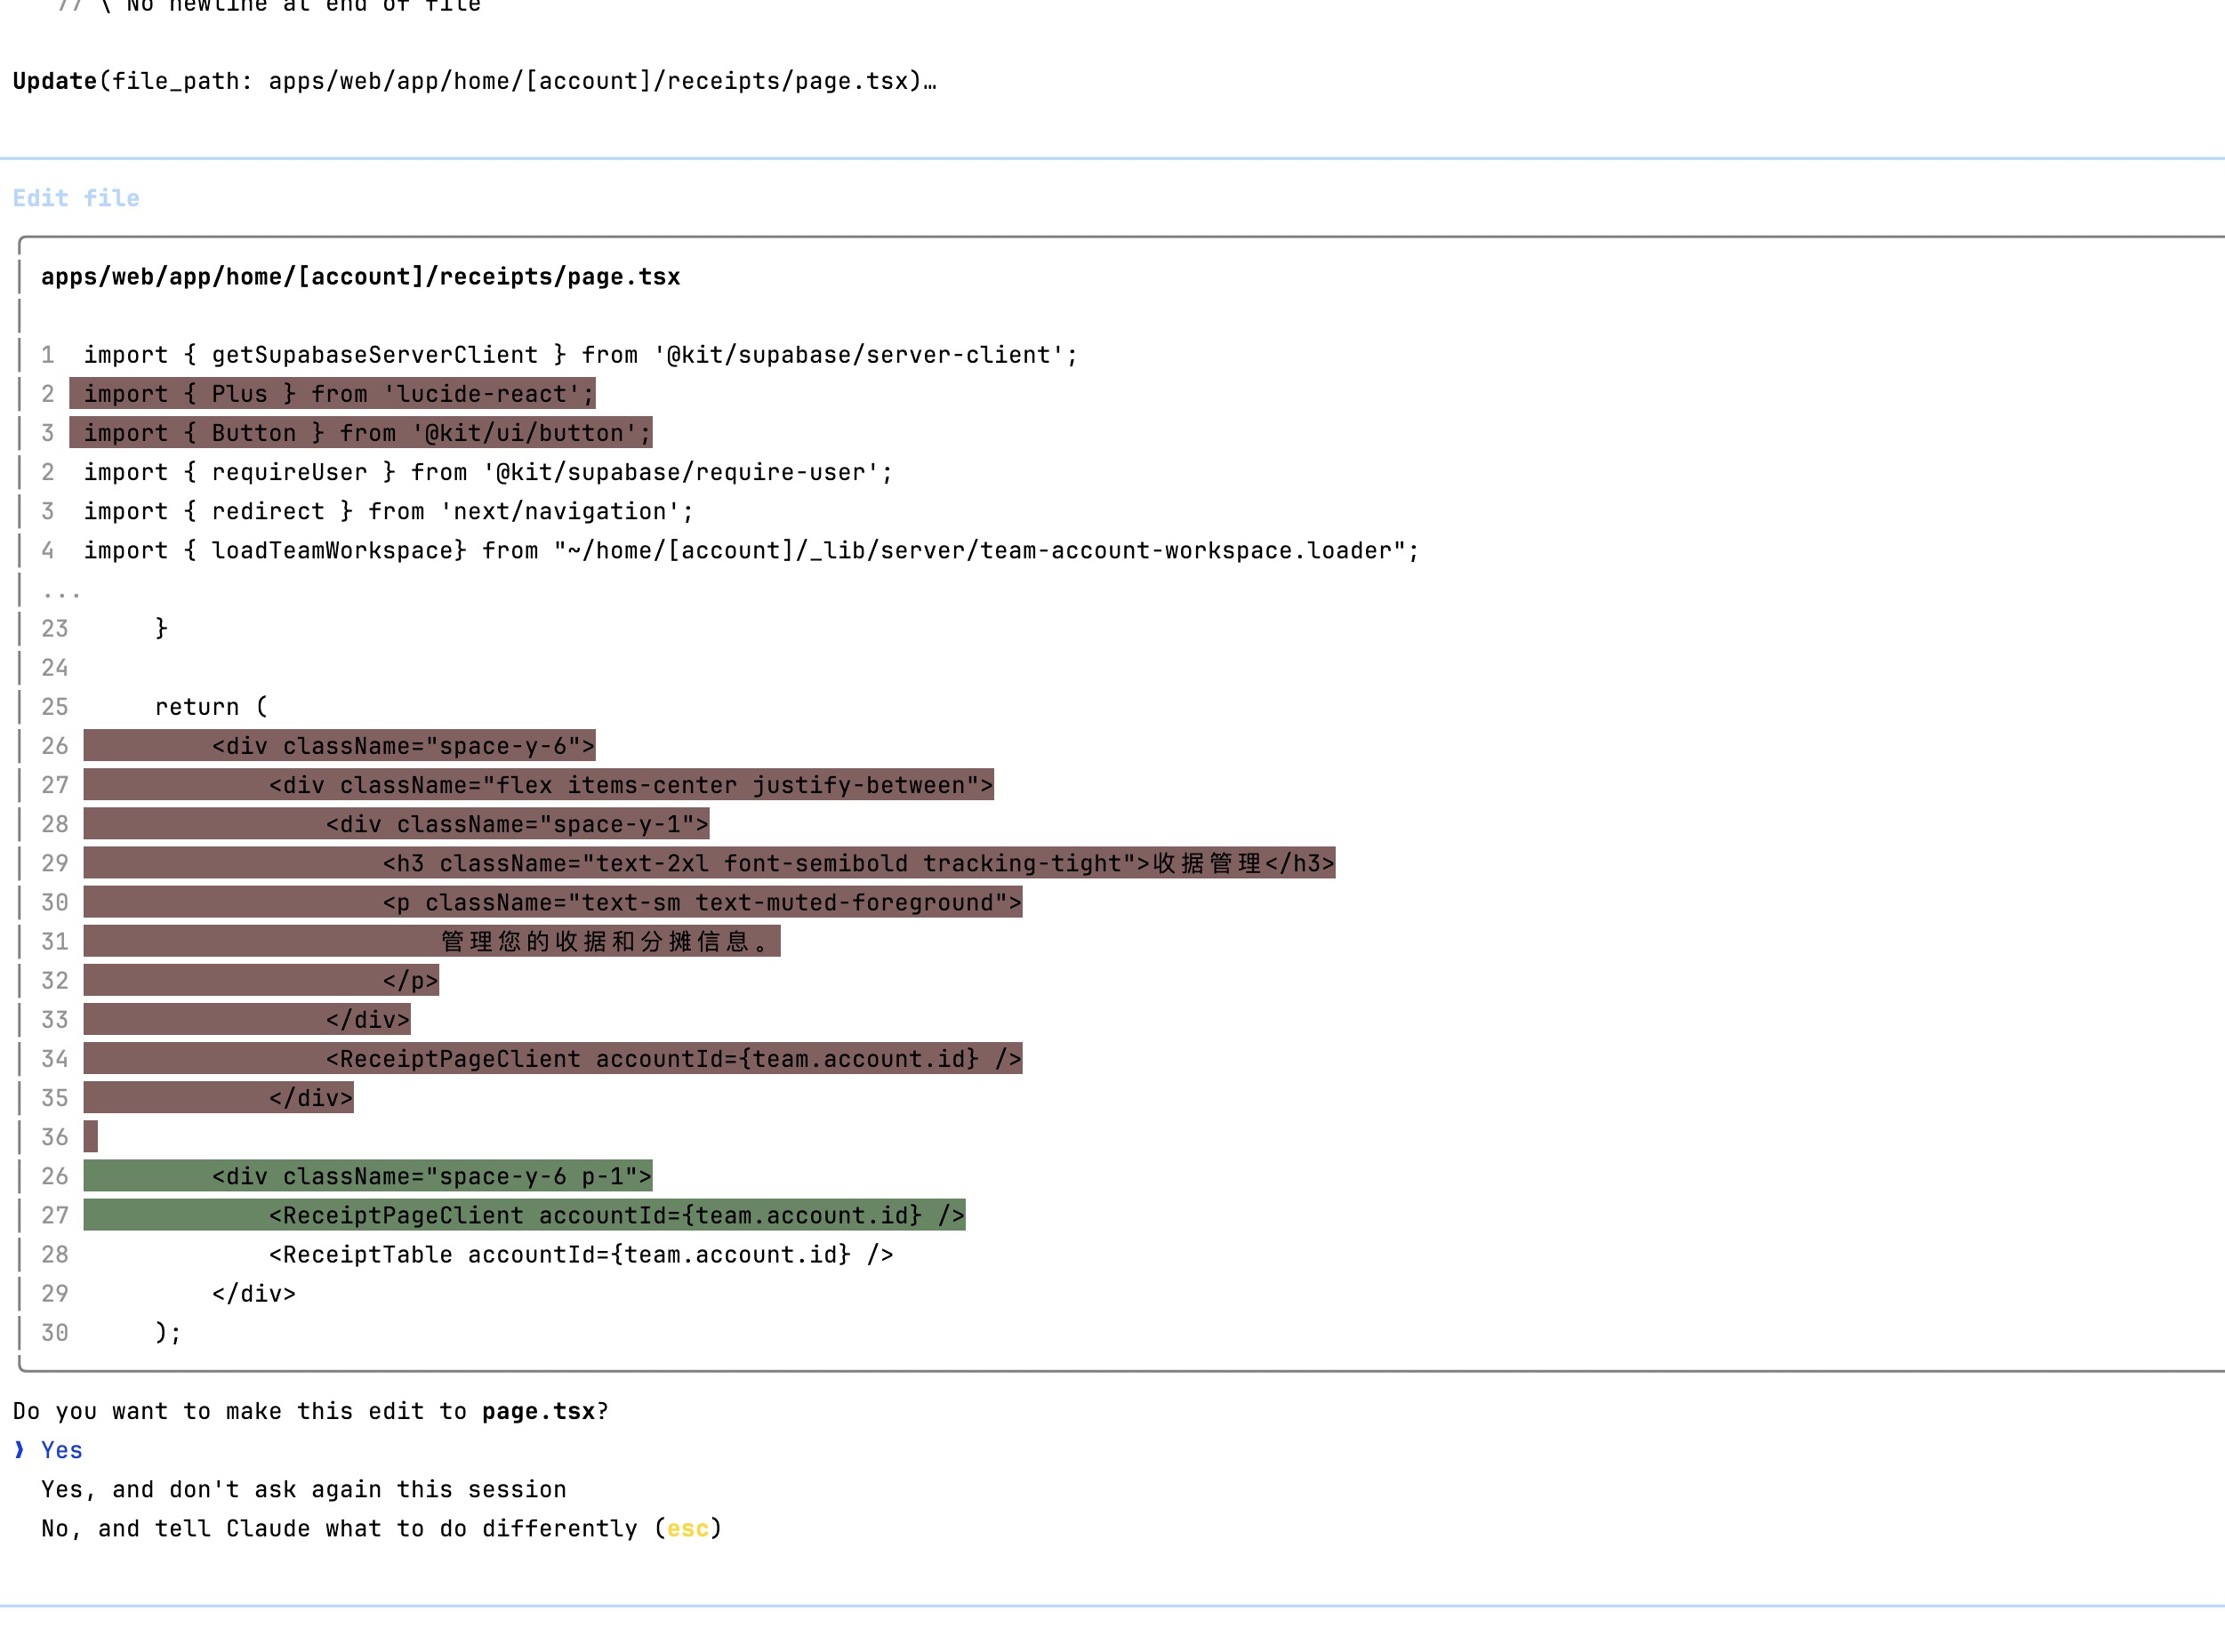Click removed line div className="space-y-6"

tap(340, 746)
